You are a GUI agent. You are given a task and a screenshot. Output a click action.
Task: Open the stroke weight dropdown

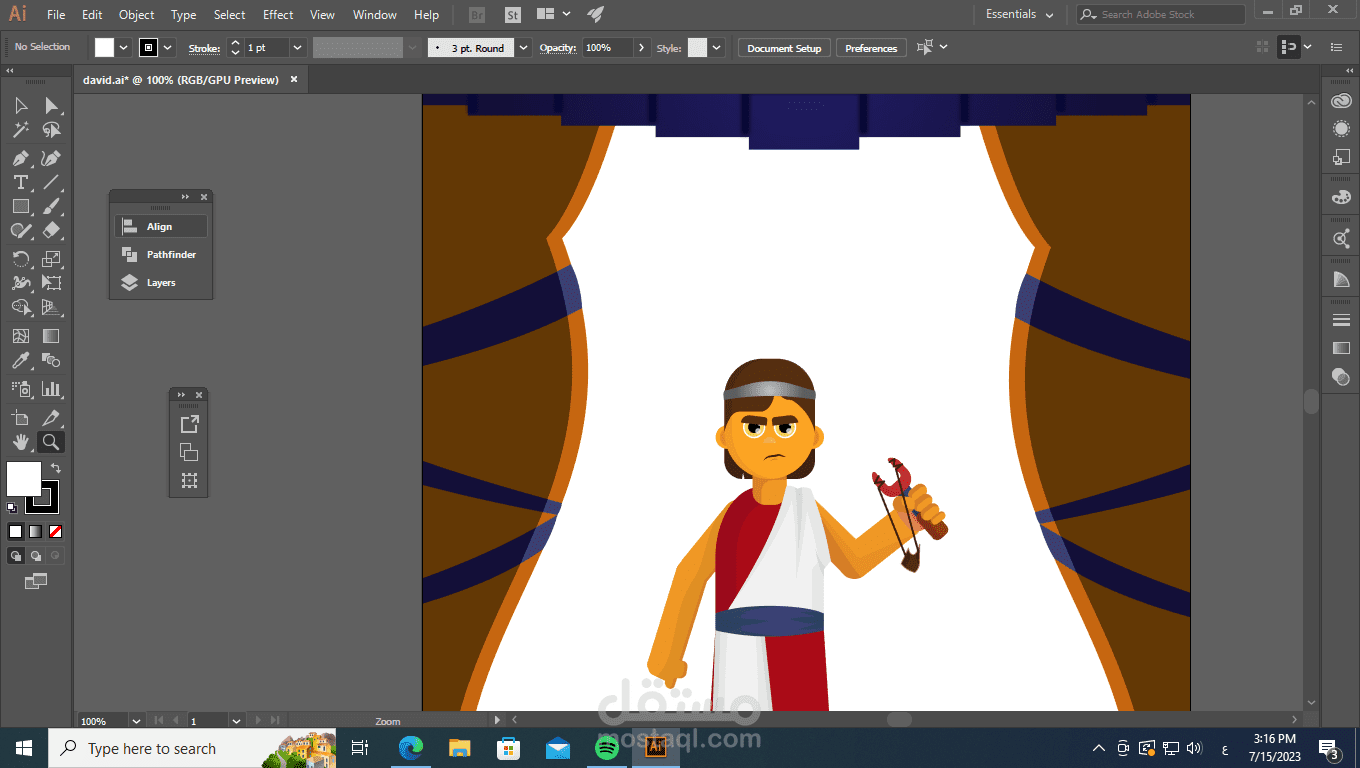(297, 48)
